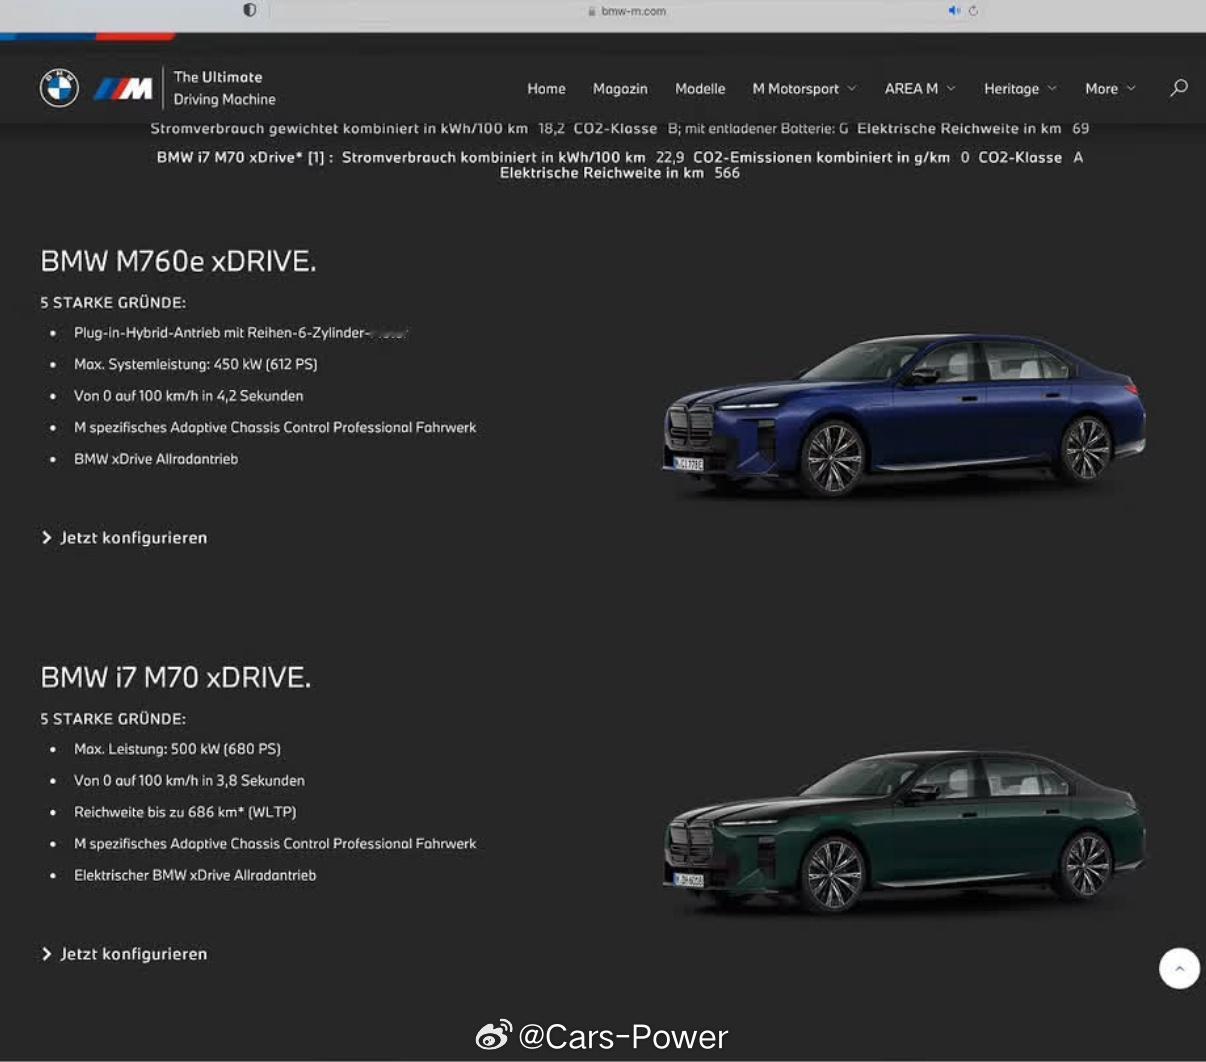Click the [1] footnote reference in consumption text
This screenshot has height=1062, width=1206.
(315, 157)
